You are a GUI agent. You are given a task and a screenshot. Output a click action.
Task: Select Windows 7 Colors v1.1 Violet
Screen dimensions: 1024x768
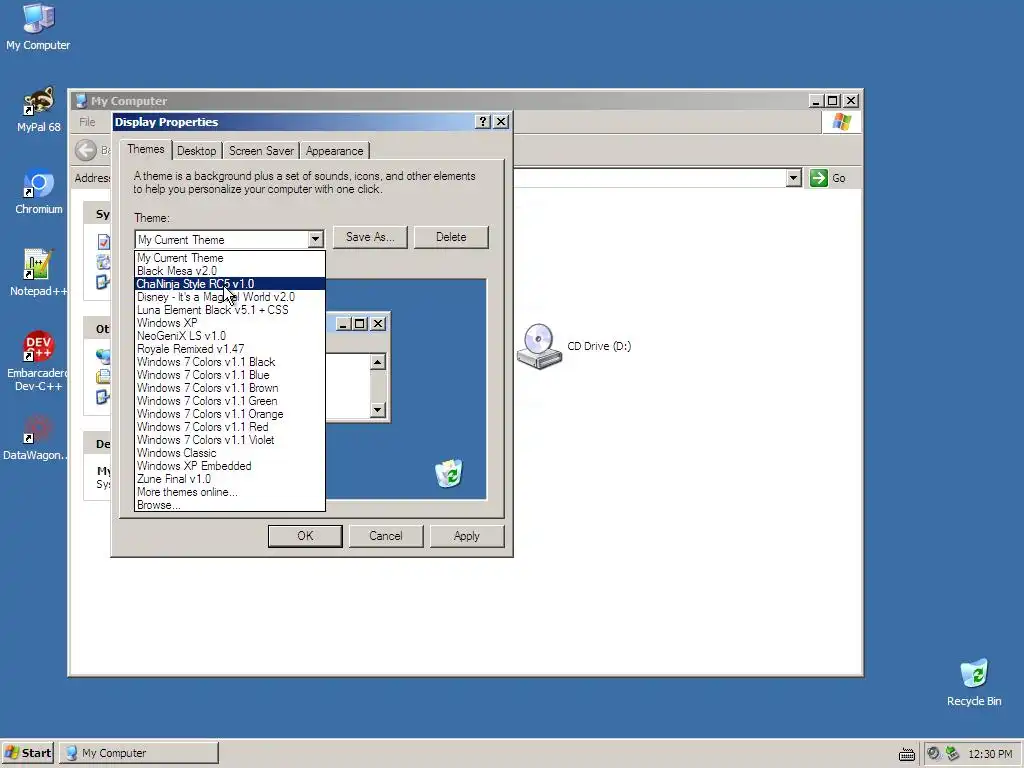(230, 440)
